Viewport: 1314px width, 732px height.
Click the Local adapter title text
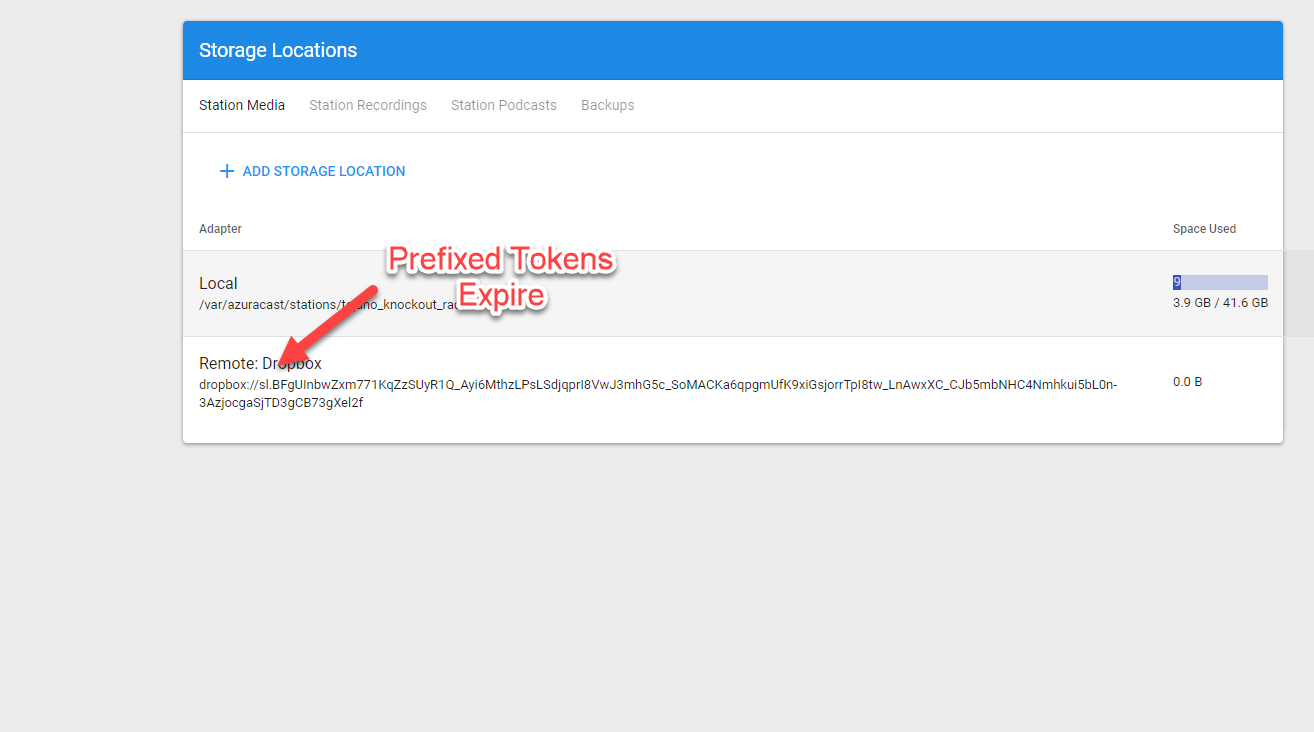218,283
